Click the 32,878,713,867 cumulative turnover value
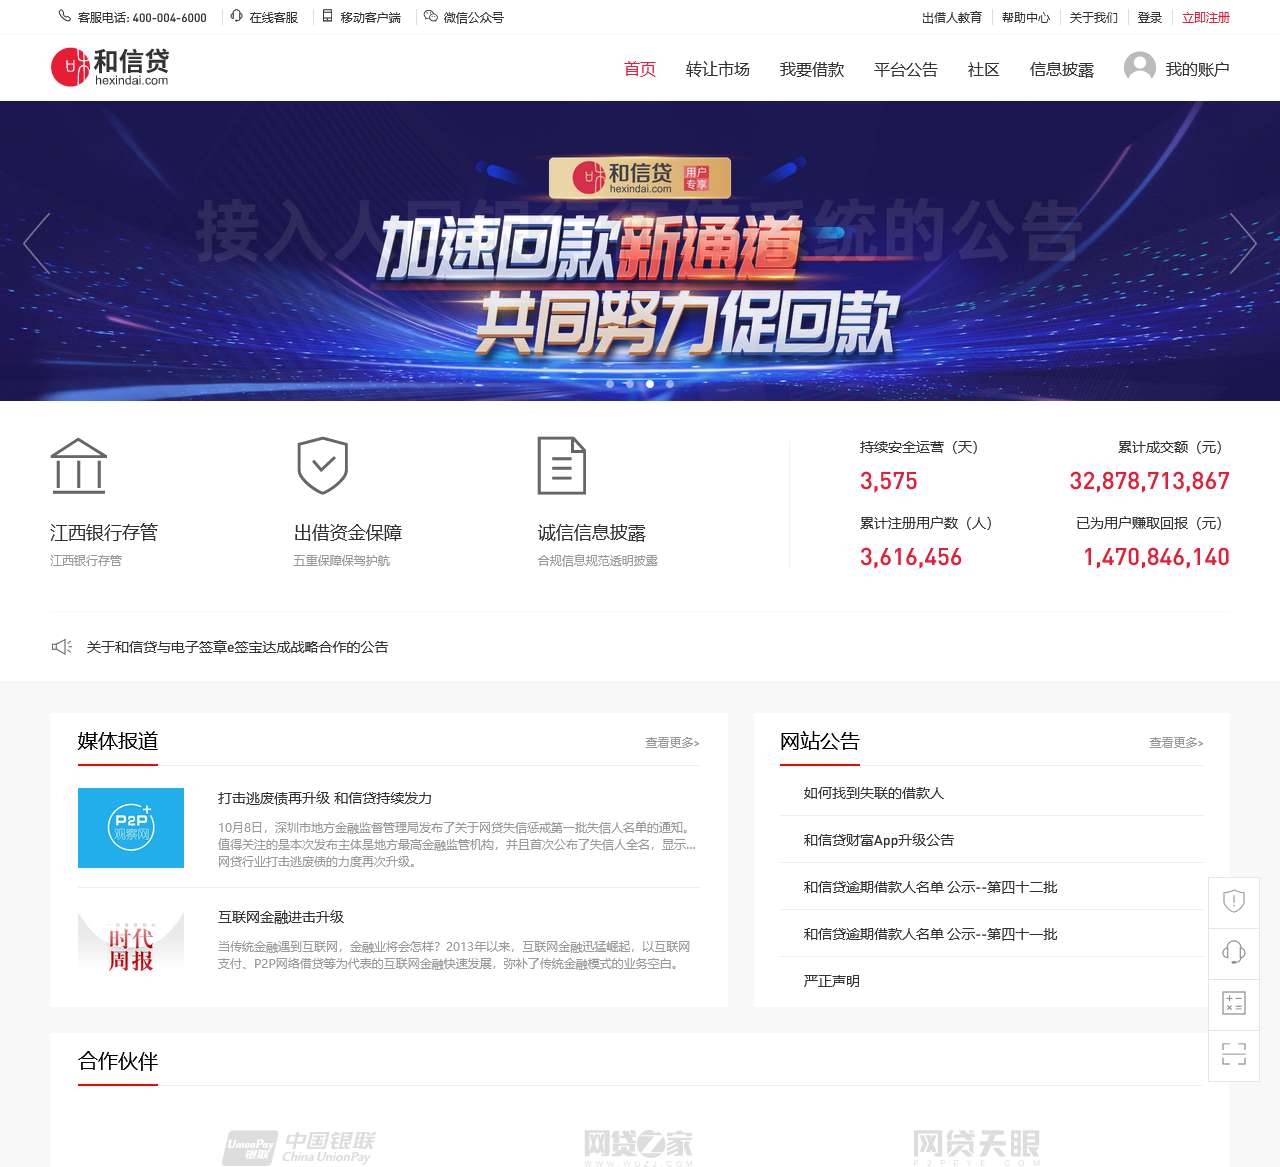 1150,481
